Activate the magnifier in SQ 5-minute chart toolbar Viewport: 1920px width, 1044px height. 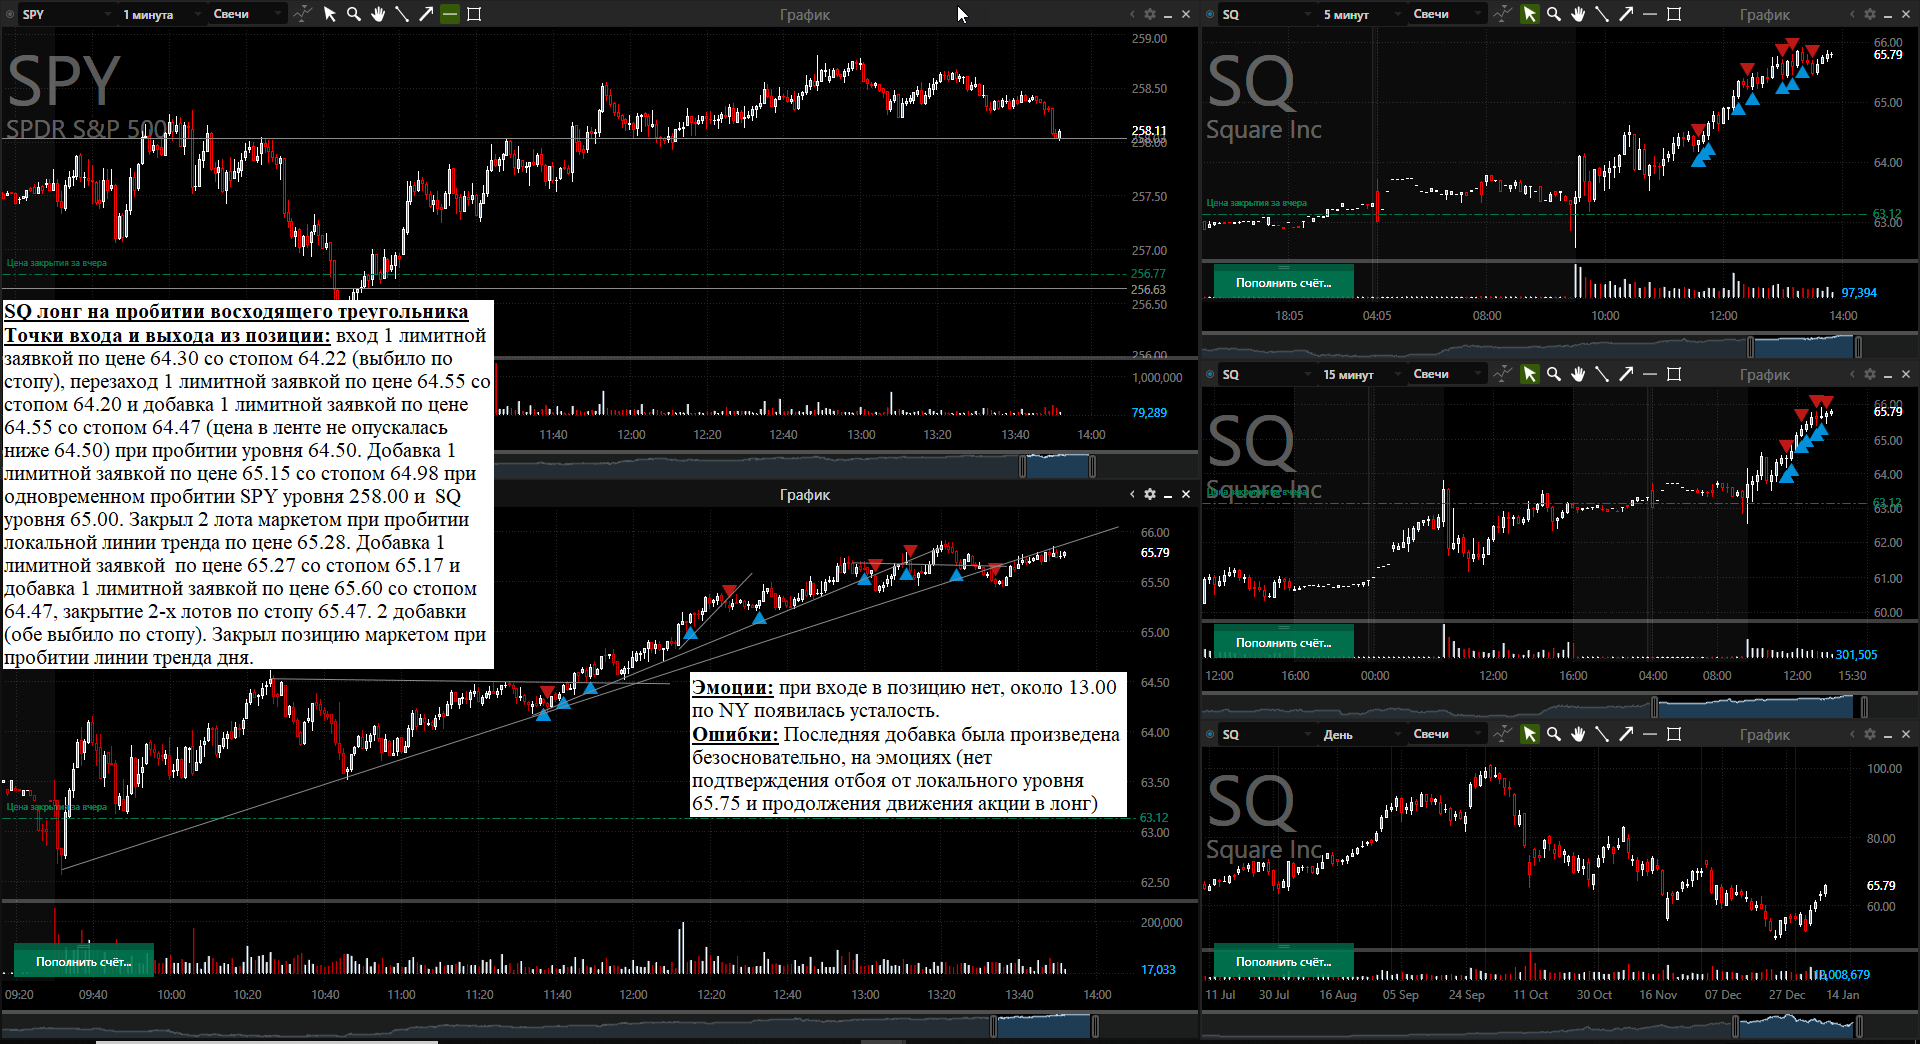click(1554, 14)
